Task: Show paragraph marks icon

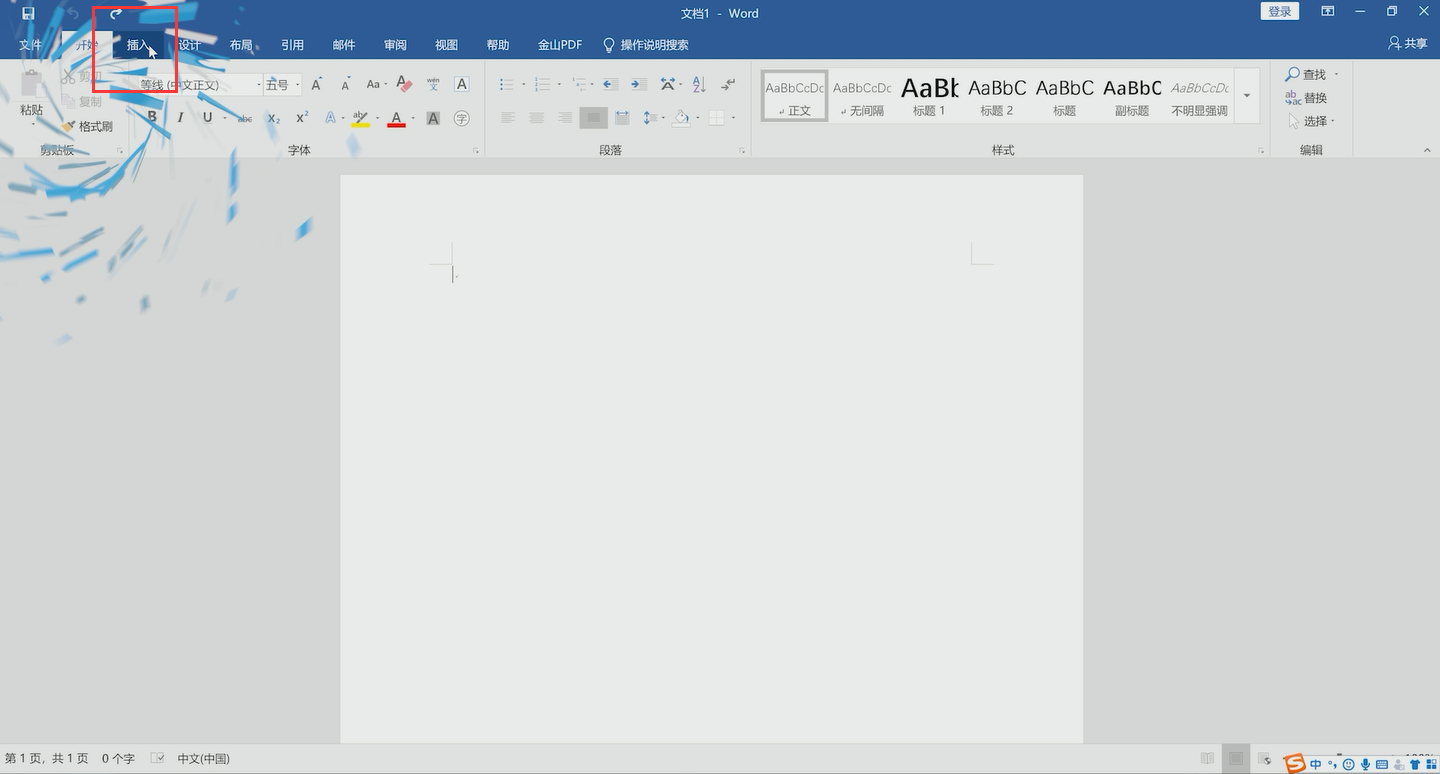Action: 729,85
